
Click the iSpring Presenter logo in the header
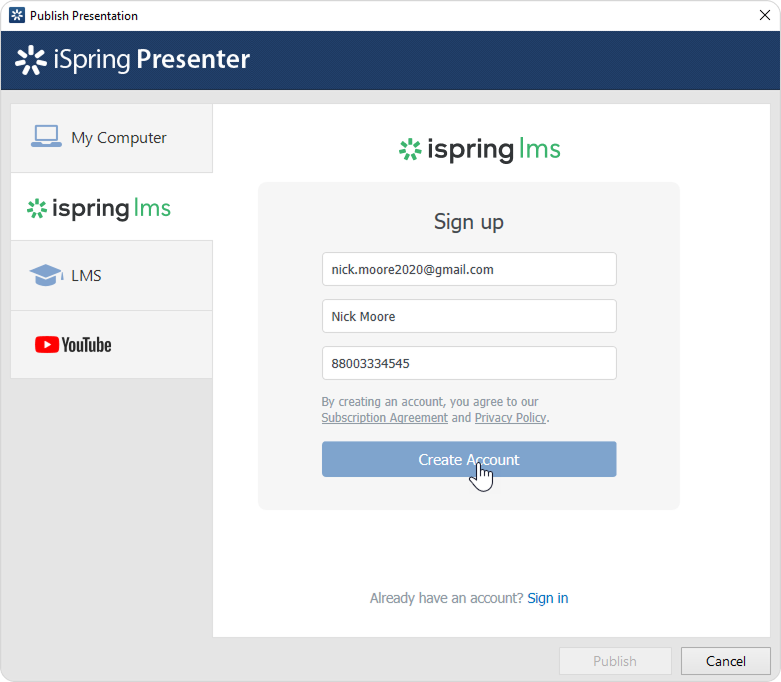coord(133,60)
